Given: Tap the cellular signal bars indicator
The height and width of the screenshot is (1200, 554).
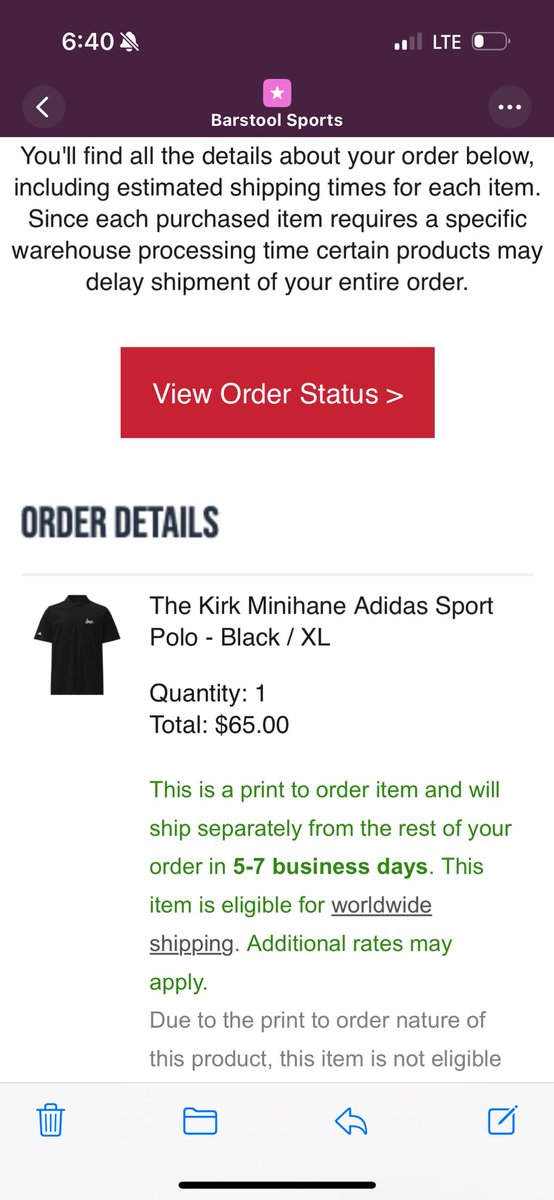Looking at the screenshot, I should click(x=410, y=43).
